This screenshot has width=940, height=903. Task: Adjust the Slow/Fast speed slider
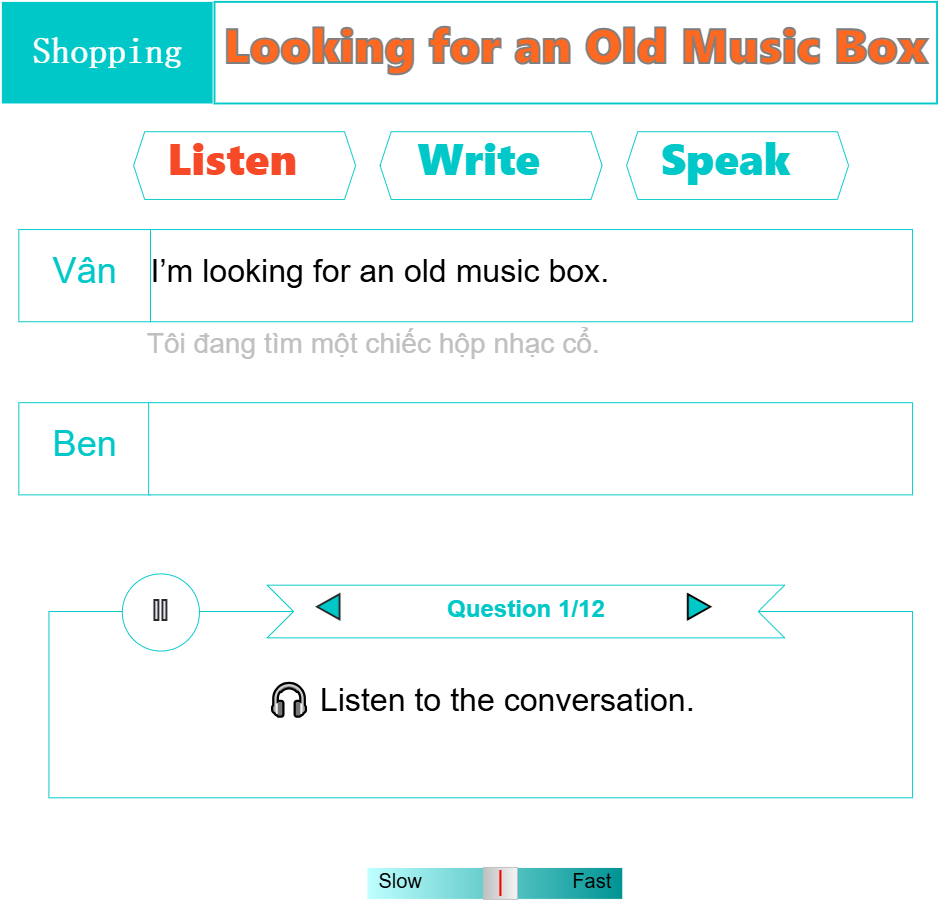click(x=497, y=882)
